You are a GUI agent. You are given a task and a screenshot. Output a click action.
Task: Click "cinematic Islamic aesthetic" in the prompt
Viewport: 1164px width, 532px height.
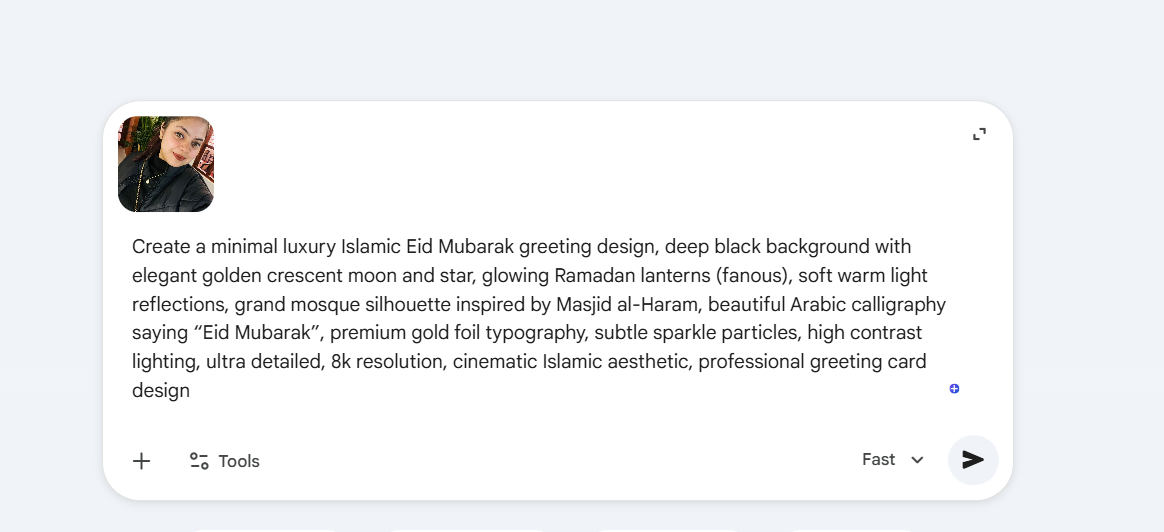point(569,362)
